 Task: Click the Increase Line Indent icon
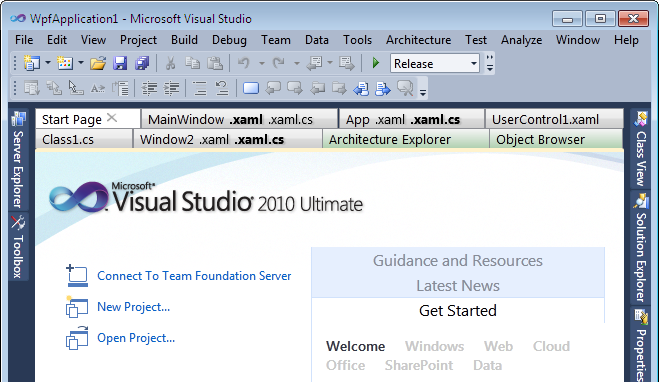pyautogui.click(x=171, y=88)
